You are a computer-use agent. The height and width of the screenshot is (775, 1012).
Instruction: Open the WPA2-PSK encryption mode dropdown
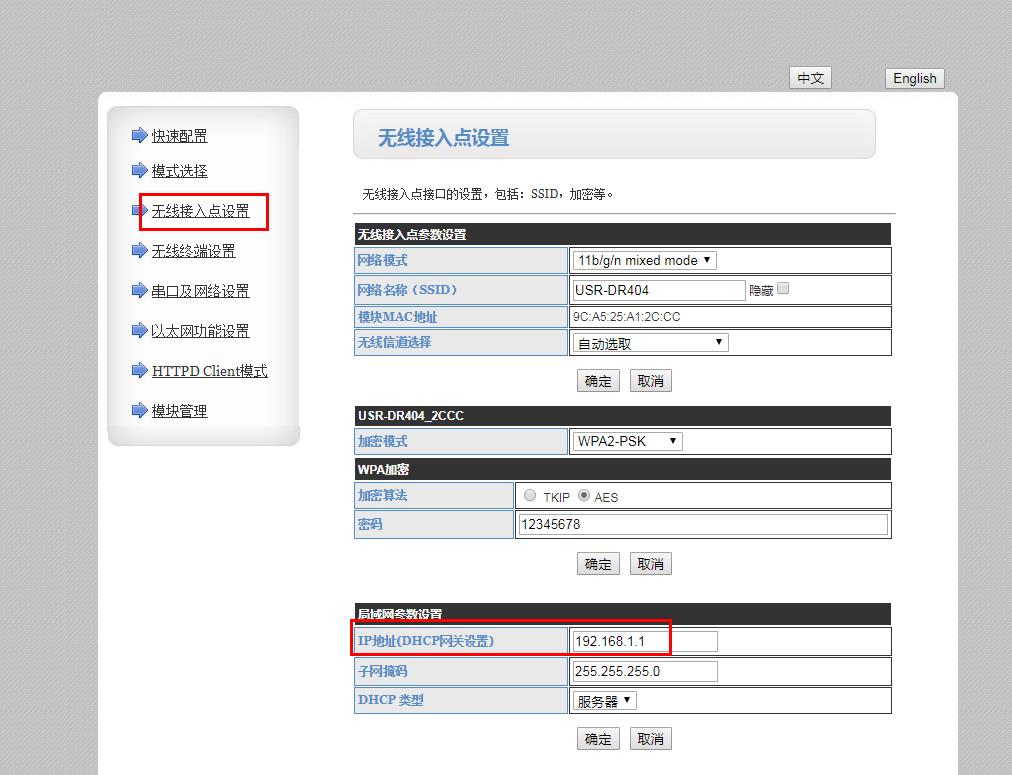[627, 441]
